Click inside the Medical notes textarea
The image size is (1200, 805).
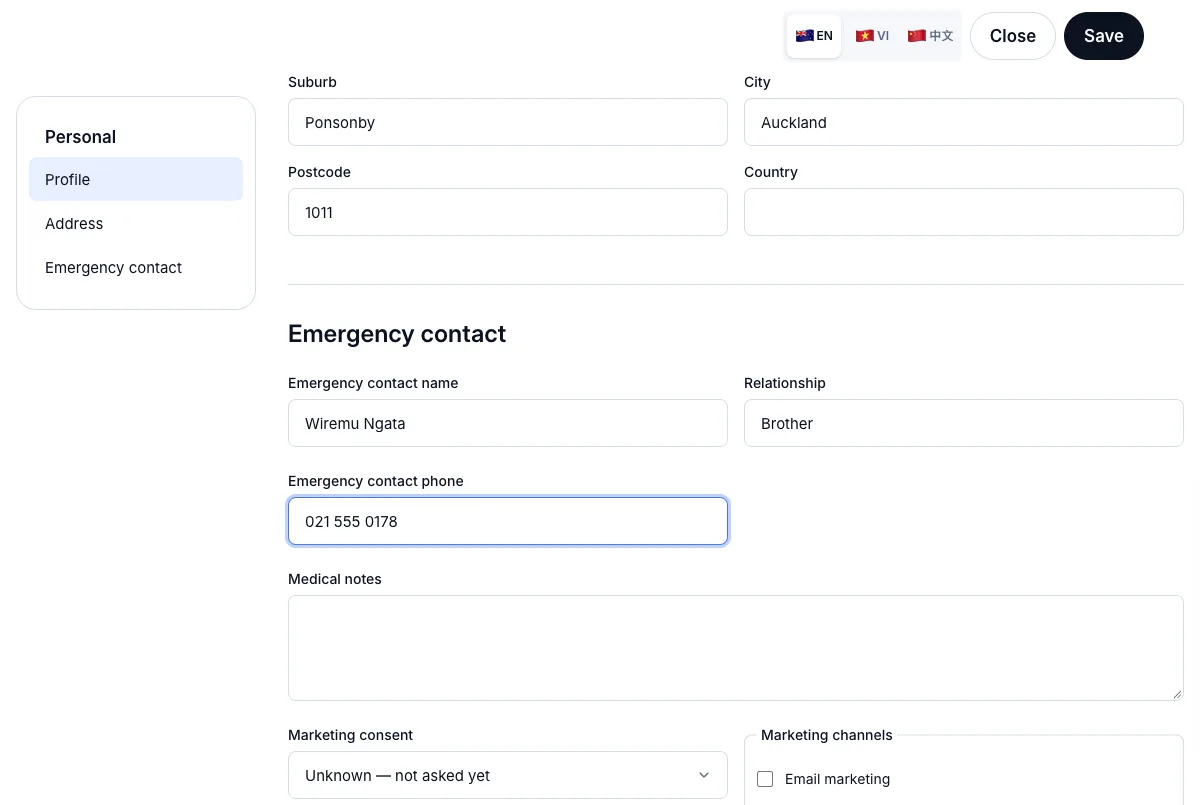pos(736,648)
